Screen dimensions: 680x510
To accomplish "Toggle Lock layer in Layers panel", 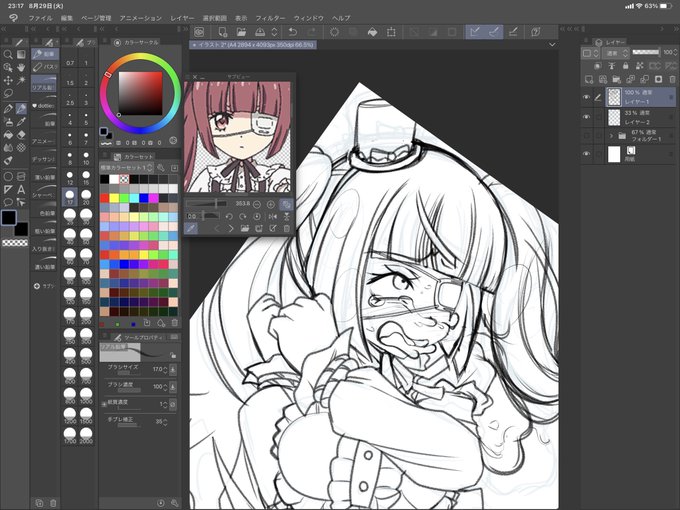I will click(625, 66).
